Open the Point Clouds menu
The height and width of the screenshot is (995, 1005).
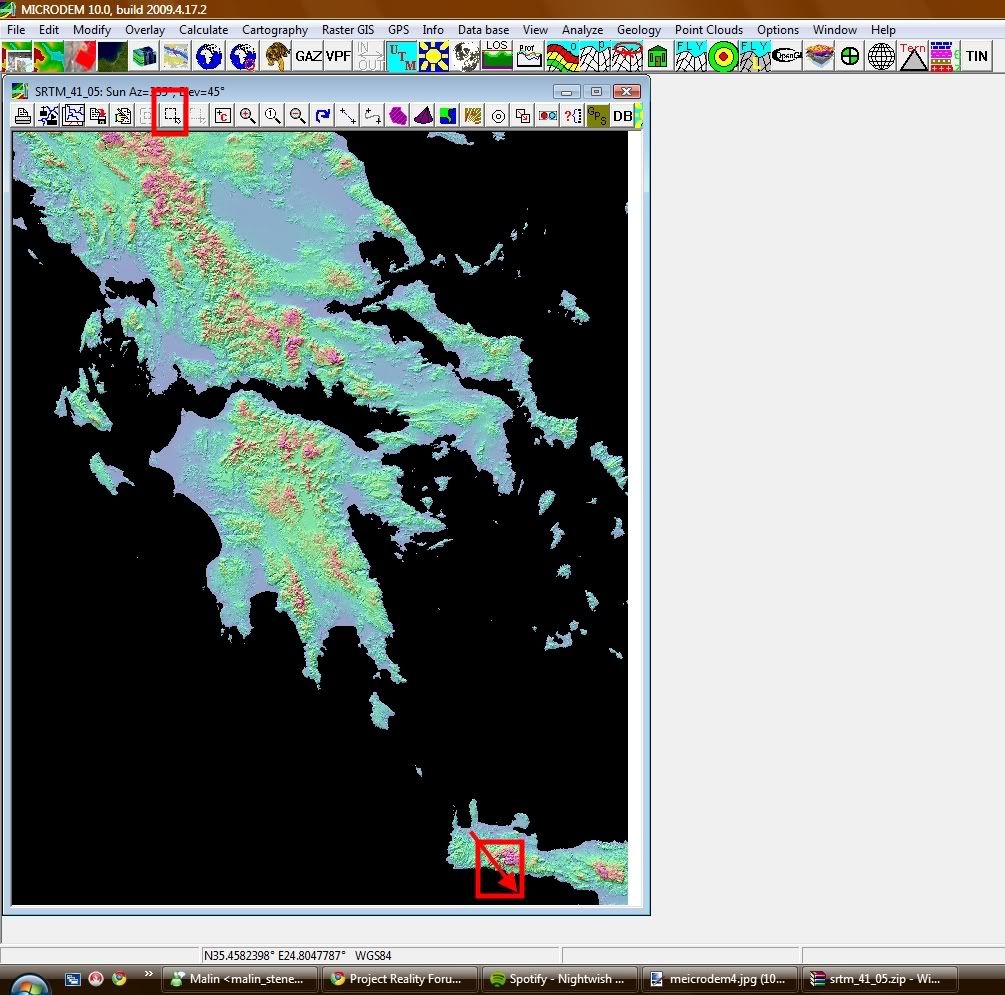point(709,30)
